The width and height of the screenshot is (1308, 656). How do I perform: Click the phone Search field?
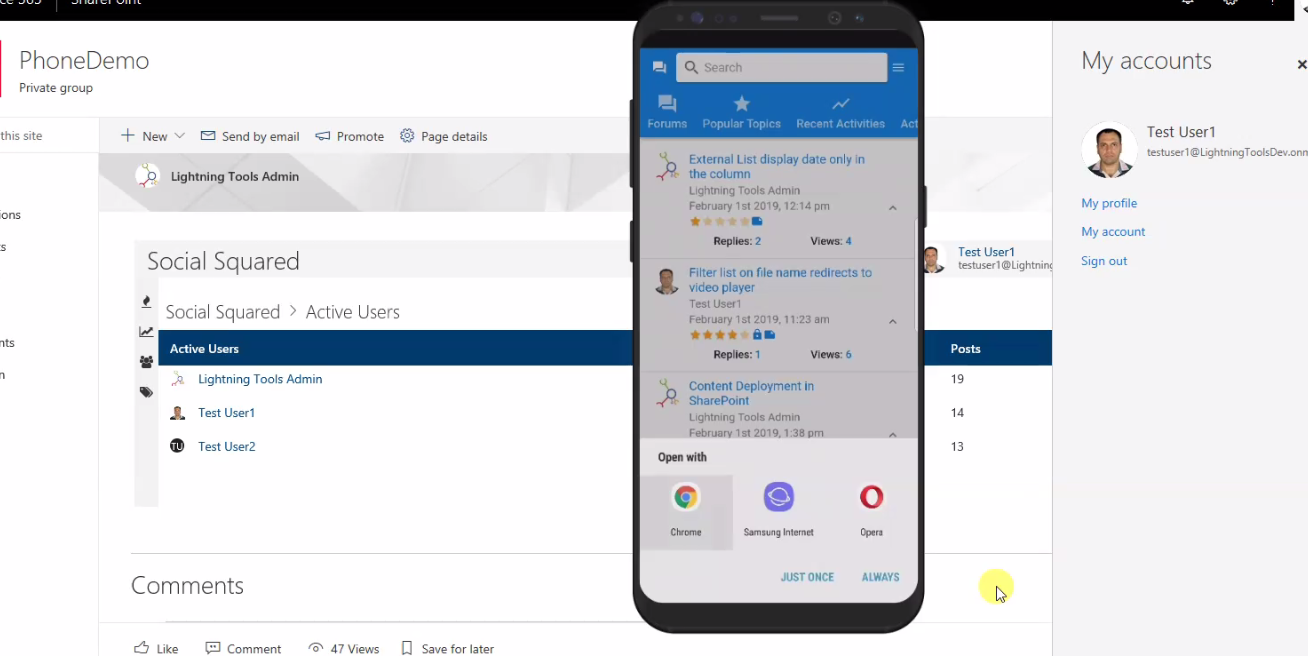782,68
